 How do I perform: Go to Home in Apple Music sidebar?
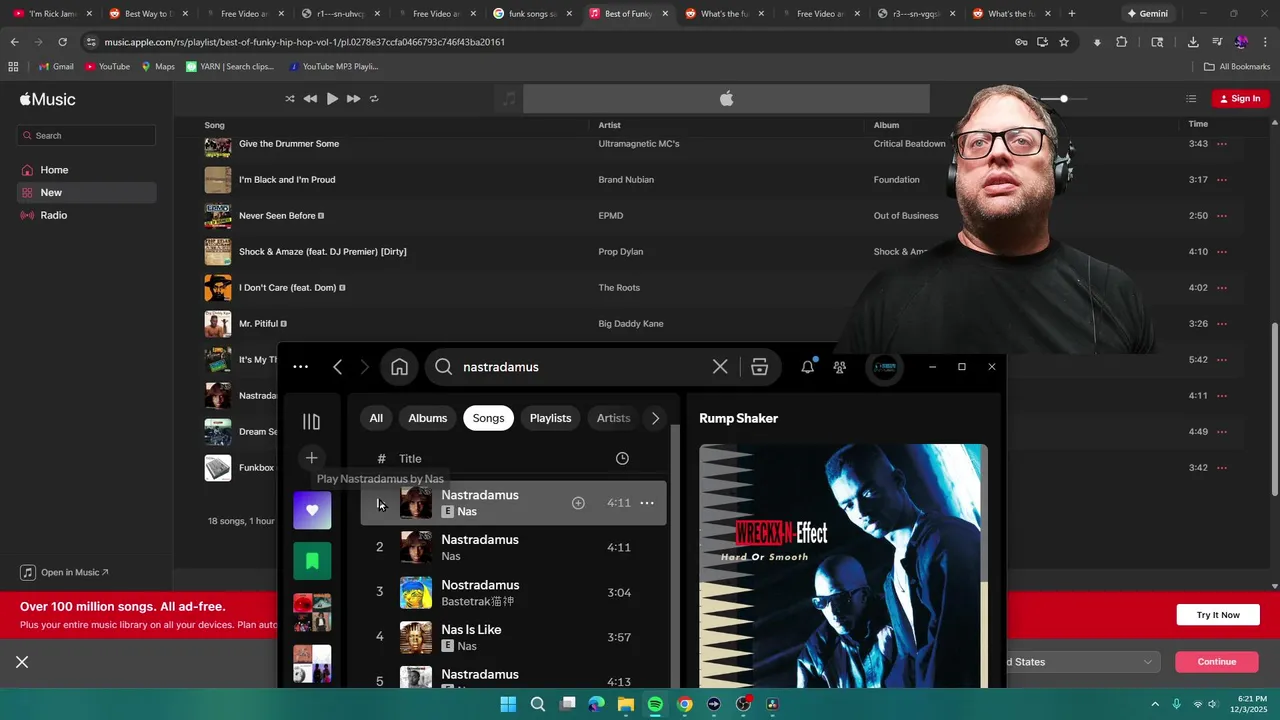(x=54, y=170)
